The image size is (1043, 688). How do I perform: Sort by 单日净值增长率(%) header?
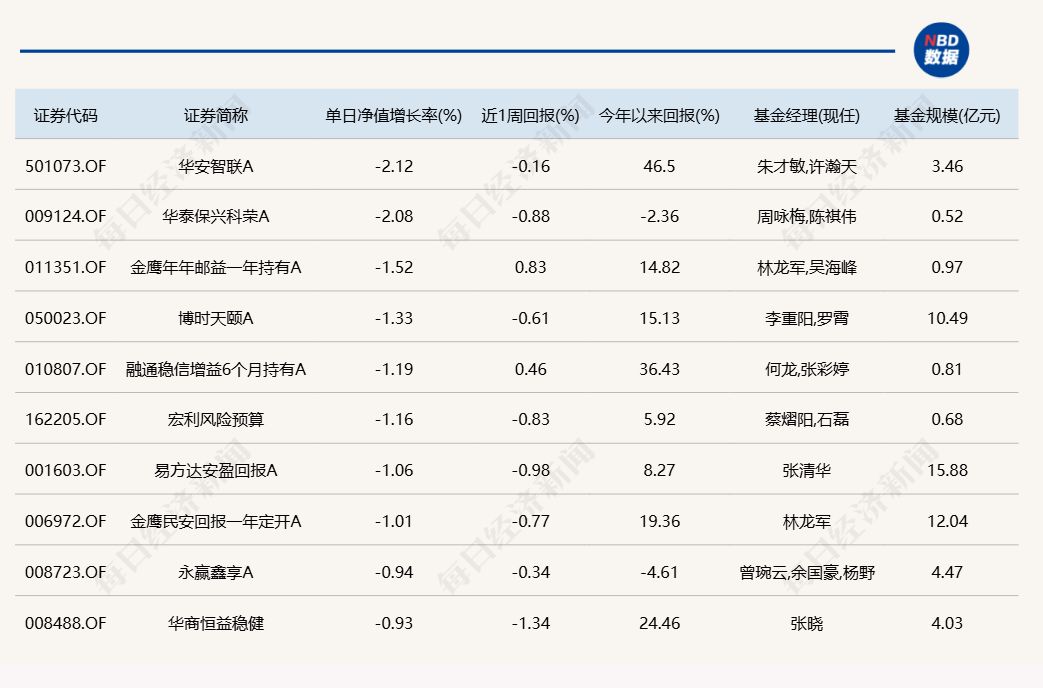coord(394,115)
